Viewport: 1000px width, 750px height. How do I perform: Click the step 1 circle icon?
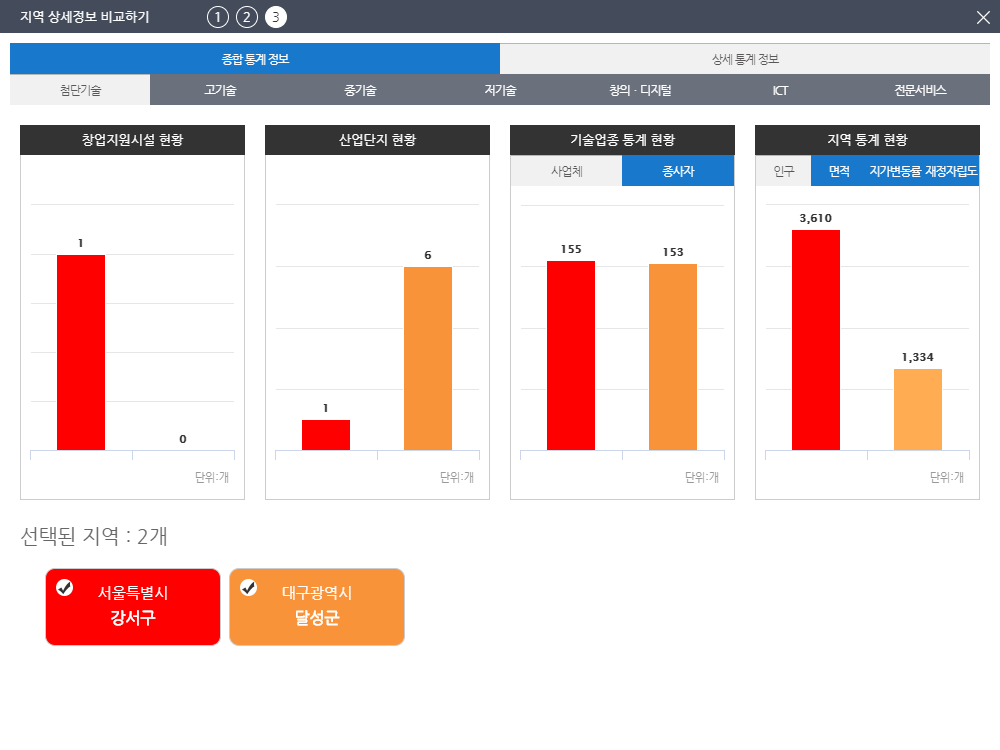pos(217,17)
